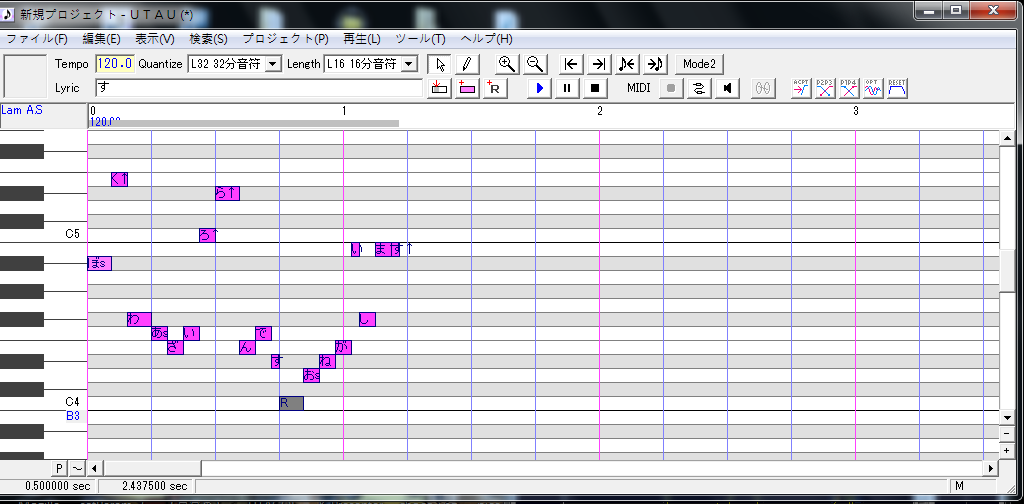Toggle Mode2 pitch editing
The height and width of the screenshot is (504, 1024).
699,64
